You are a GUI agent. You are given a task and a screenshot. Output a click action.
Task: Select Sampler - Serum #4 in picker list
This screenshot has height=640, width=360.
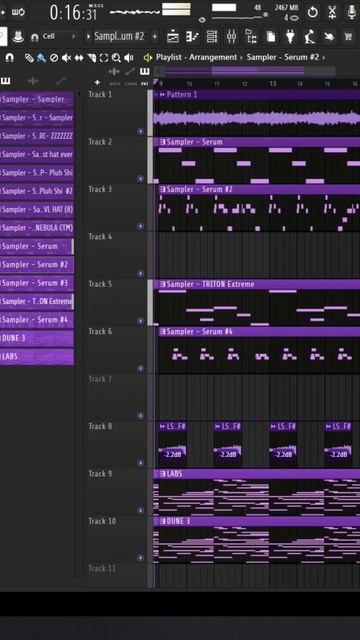tap(37, 320)
